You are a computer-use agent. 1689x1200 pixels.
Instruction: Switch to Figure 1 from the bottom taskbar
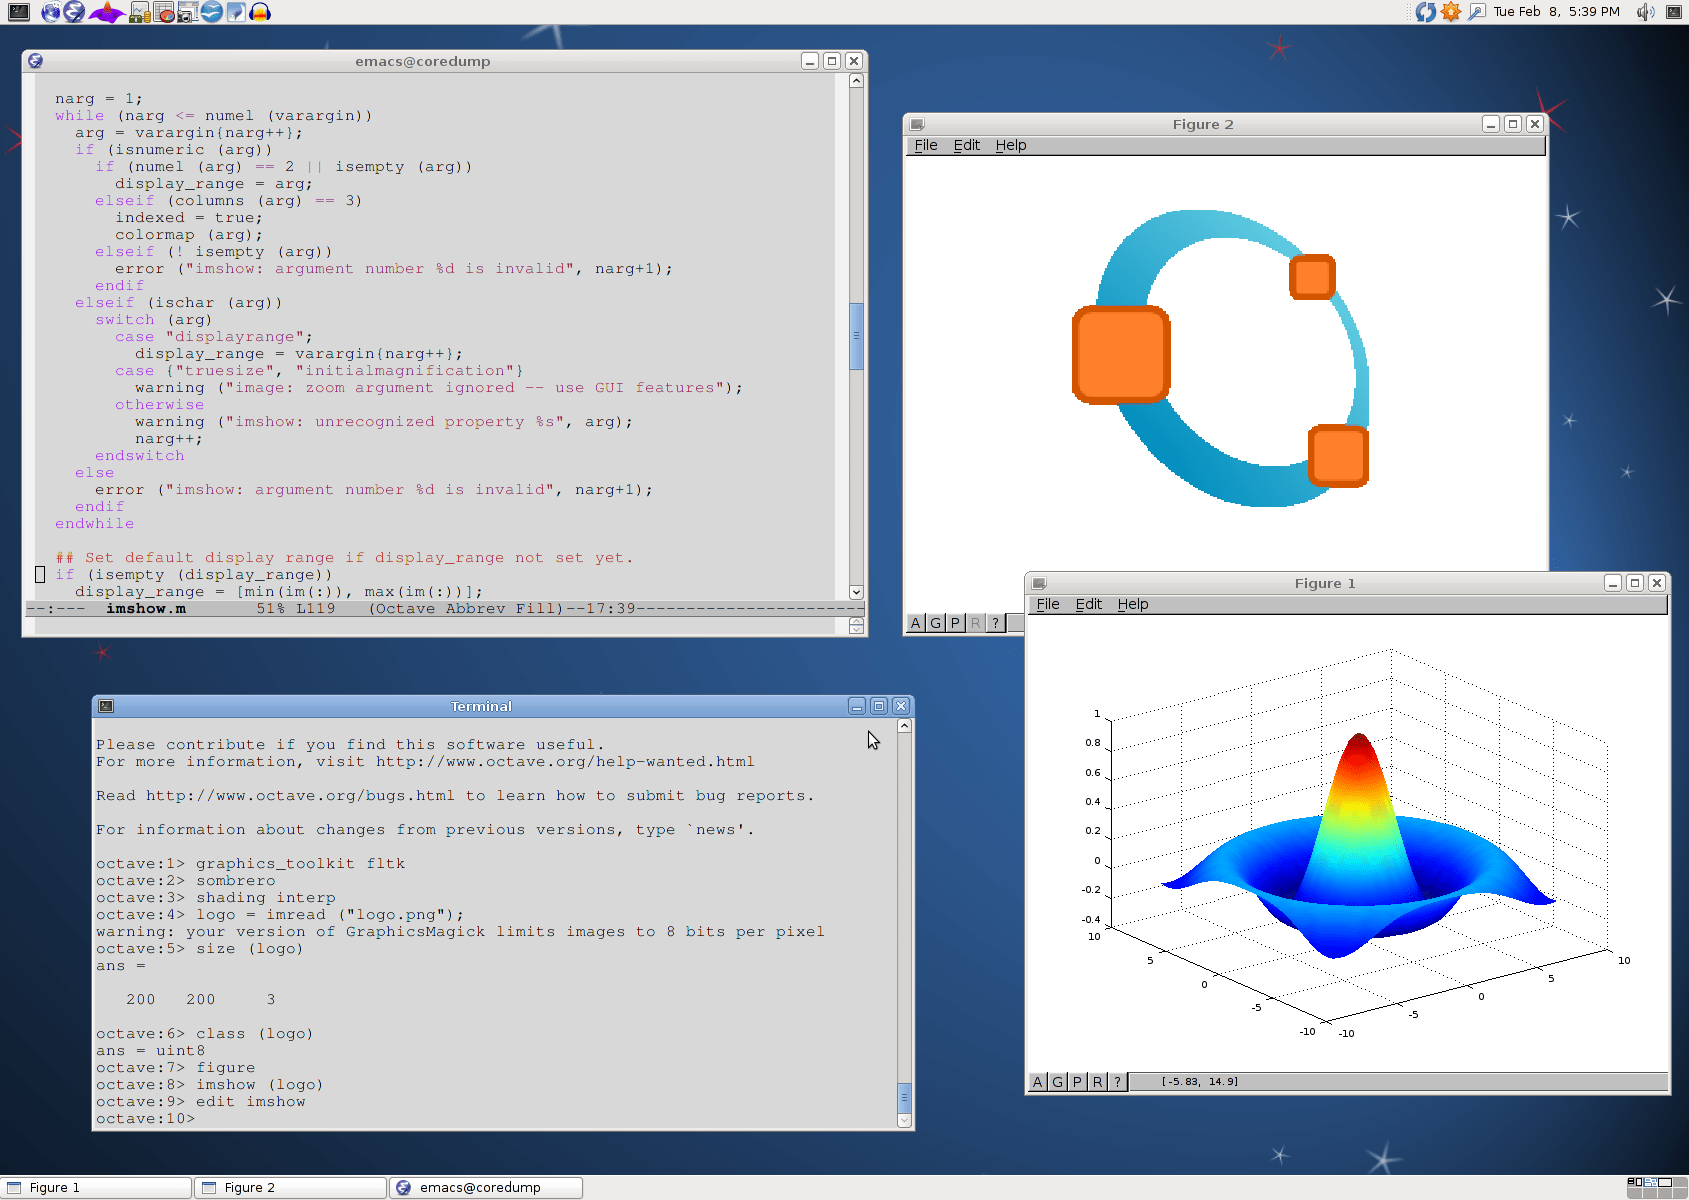96,1187
